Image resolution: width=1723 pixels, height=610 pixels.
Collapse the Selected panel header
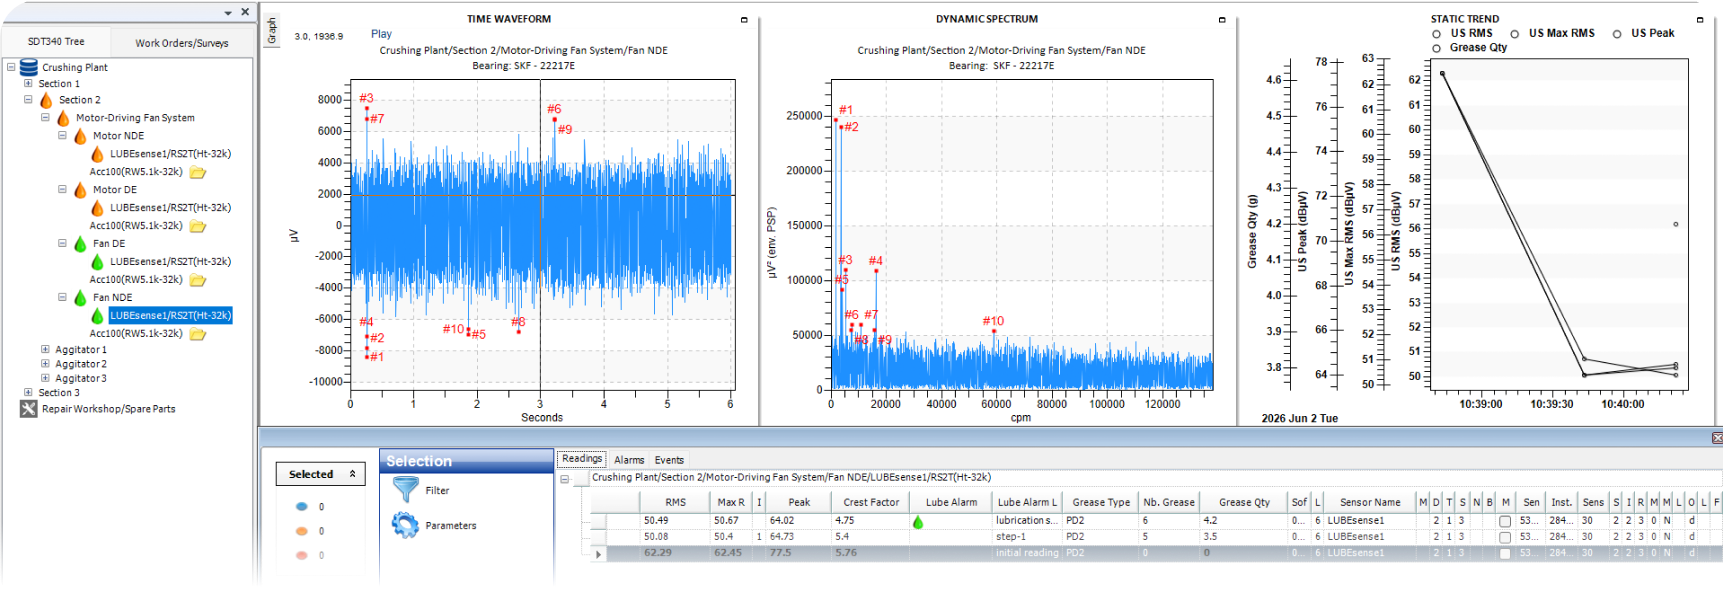pos(352,474)
